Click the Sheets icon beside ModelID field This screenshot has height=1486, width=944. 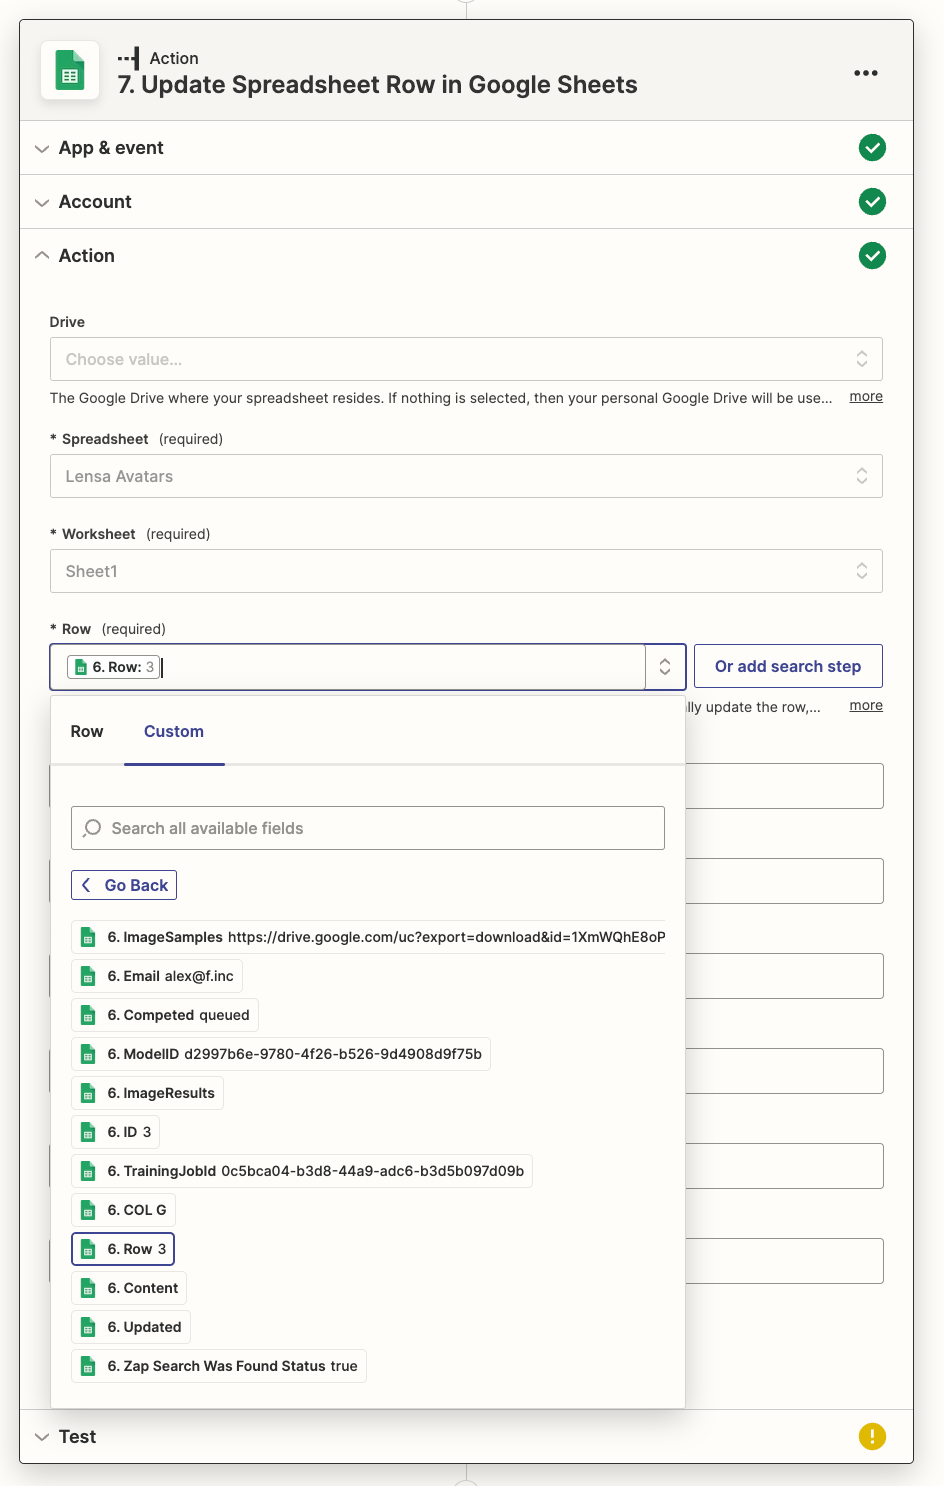point(88,1055)
